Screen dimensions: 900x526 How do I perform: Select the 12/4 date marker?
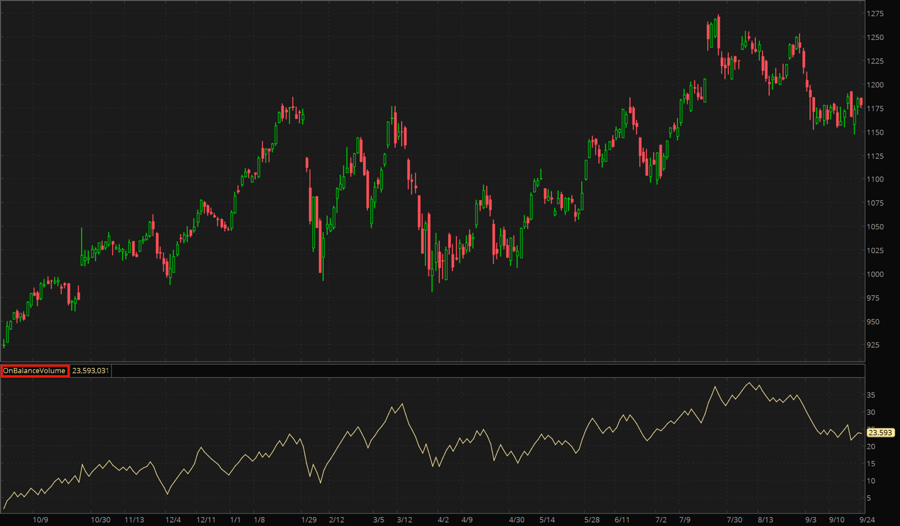pyautogui.click(x=173, y=520)
